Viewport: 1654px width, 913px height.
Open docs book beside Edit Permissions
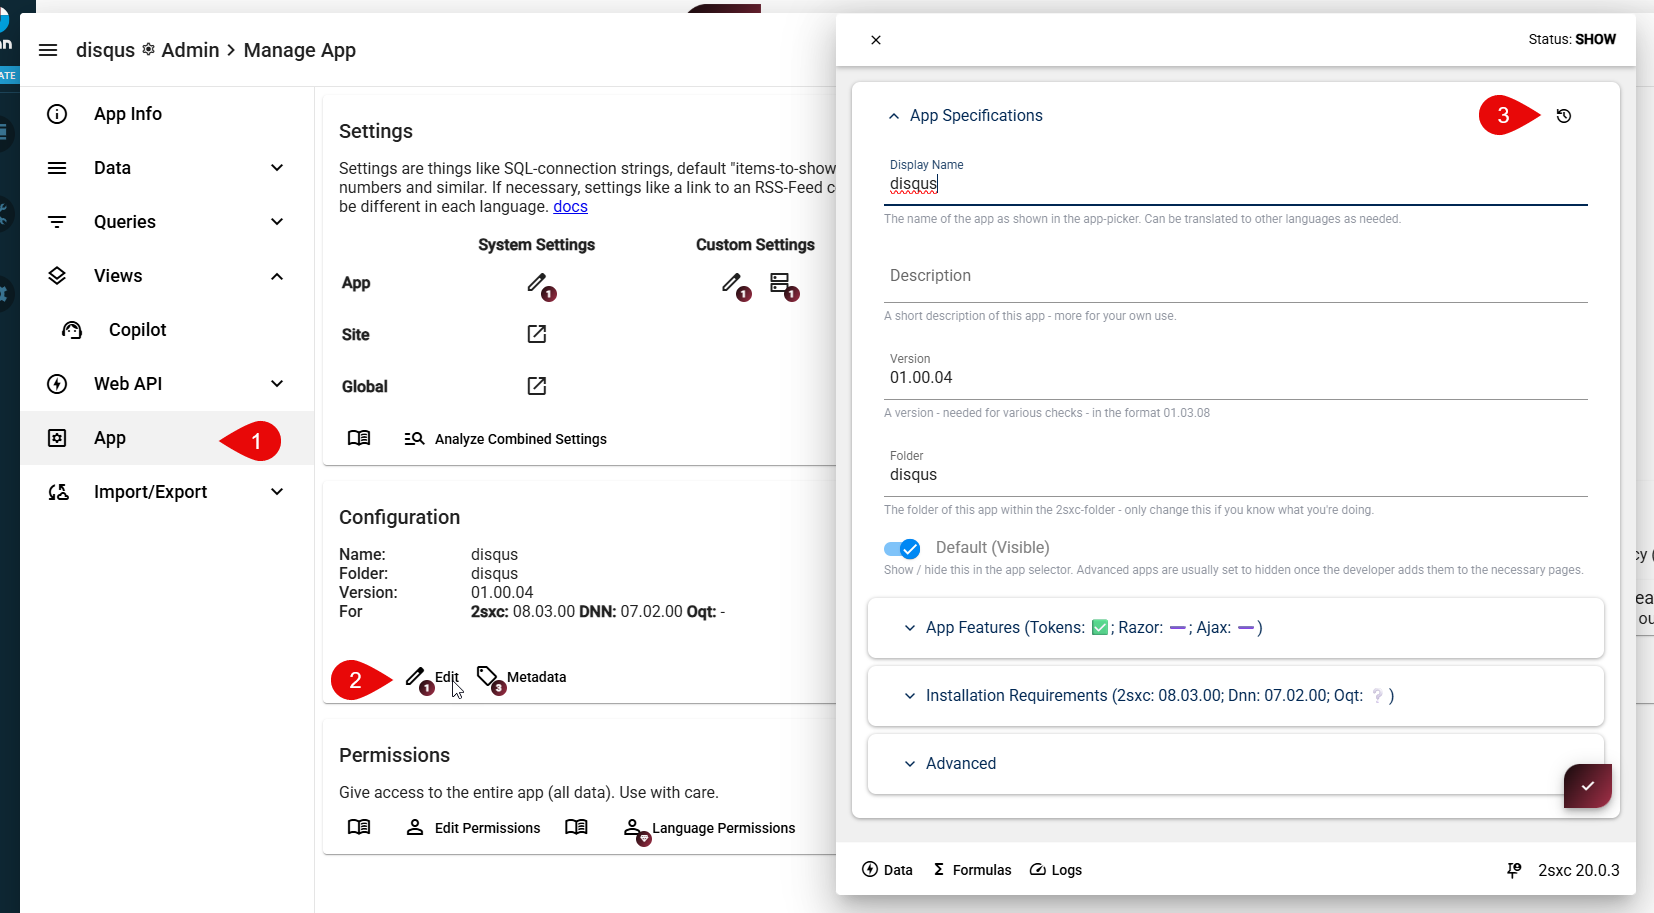tap(359, 827)
